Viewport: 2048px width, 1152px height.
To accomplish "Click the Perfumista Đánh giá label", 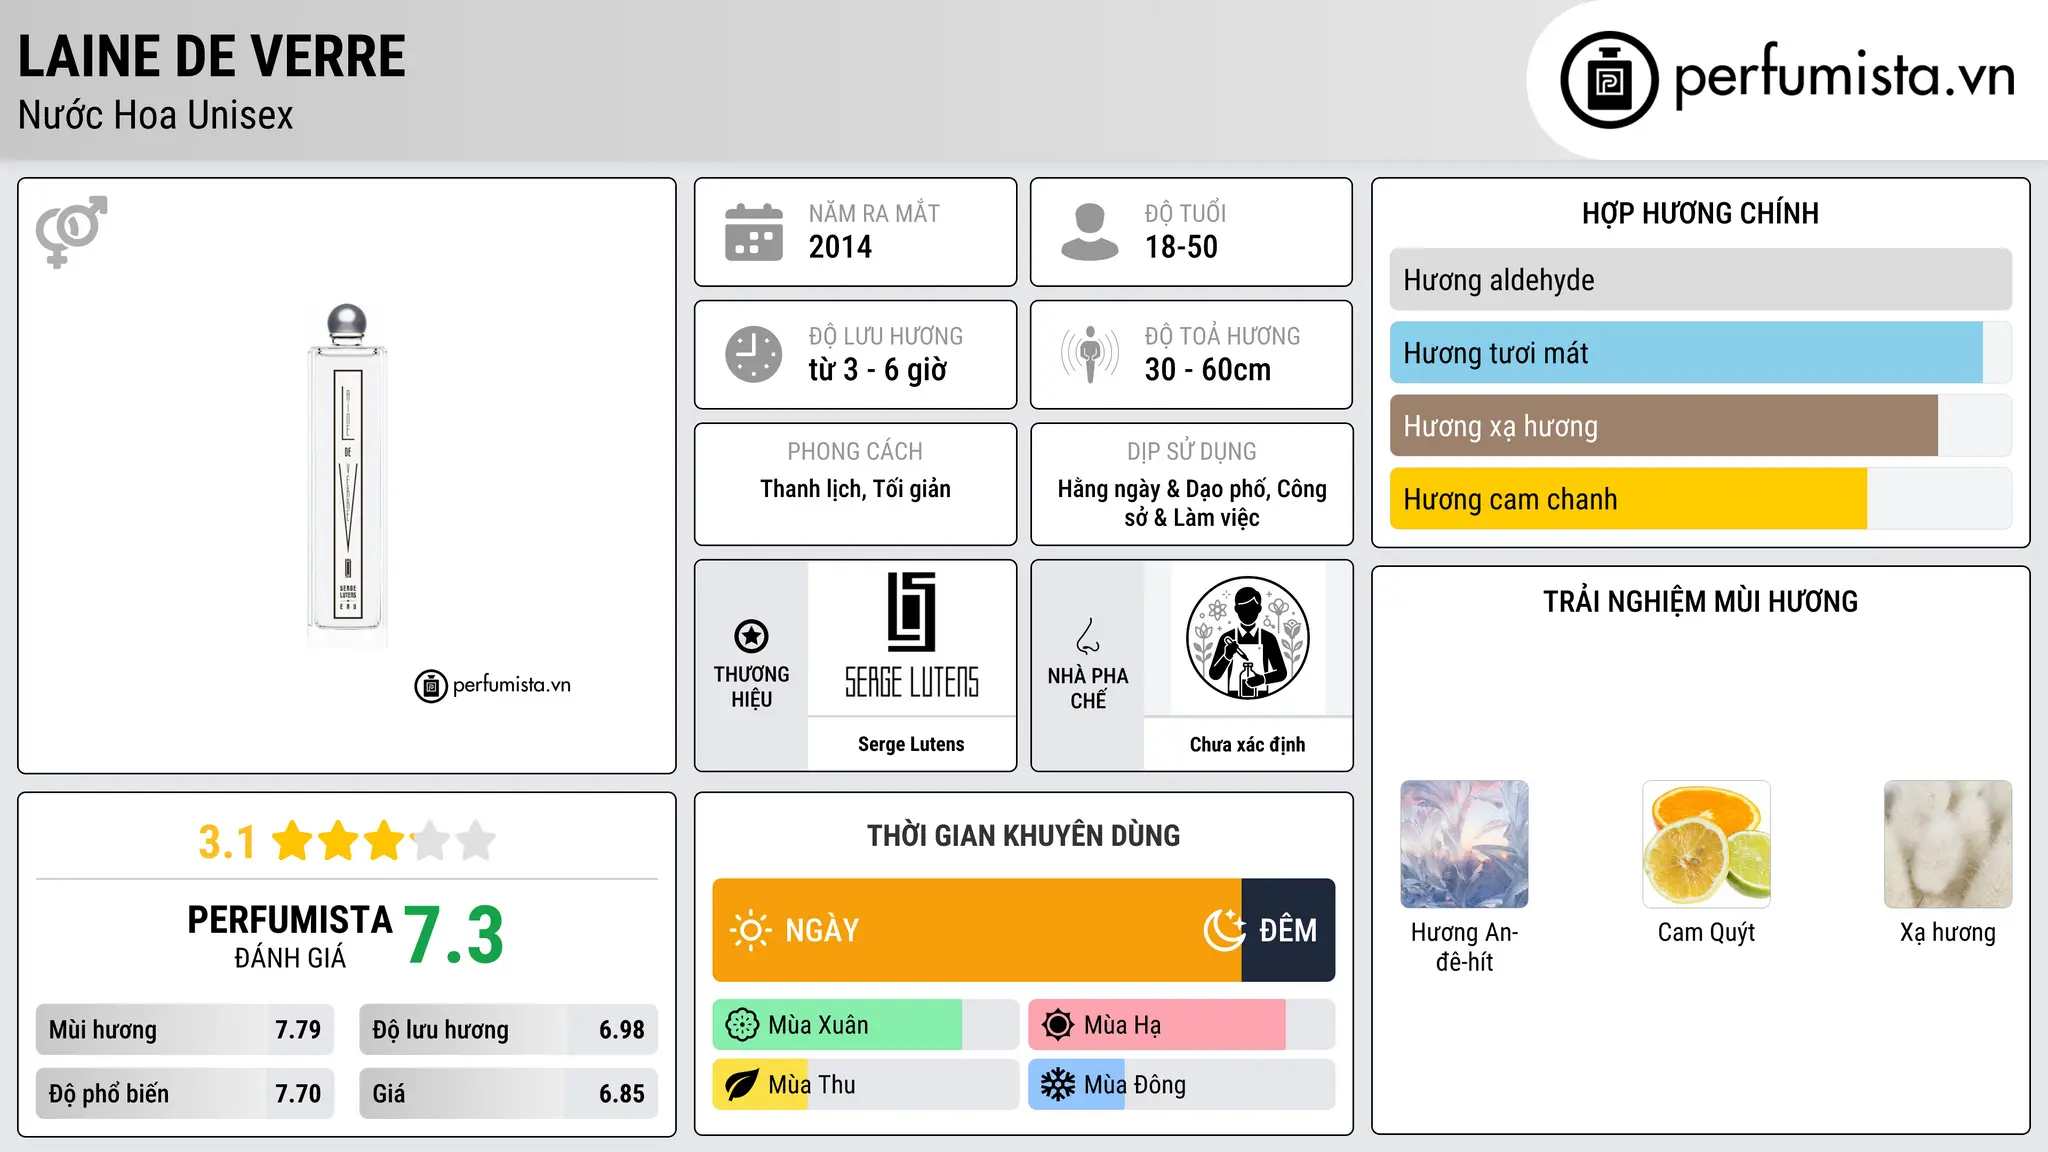I will coord(290,936).
